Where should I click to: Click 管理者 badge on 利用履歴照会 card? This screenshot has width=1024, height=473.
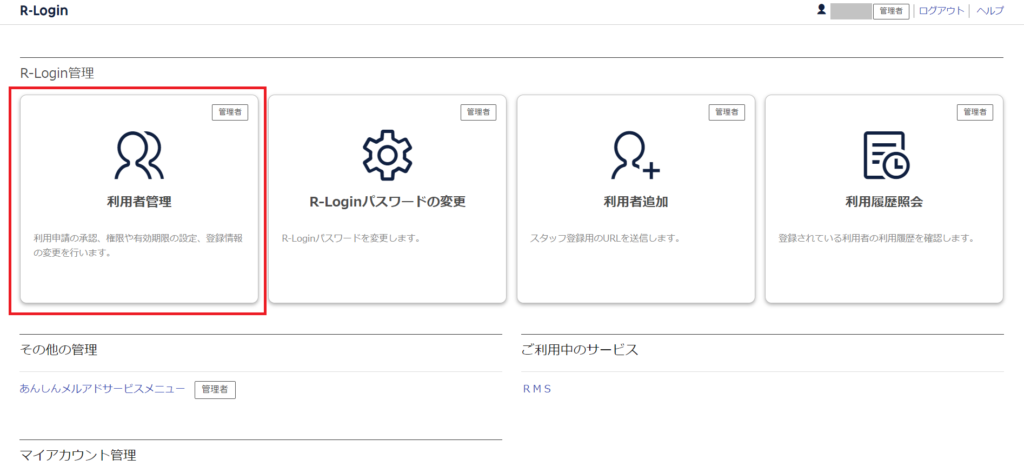coord(976,112)
